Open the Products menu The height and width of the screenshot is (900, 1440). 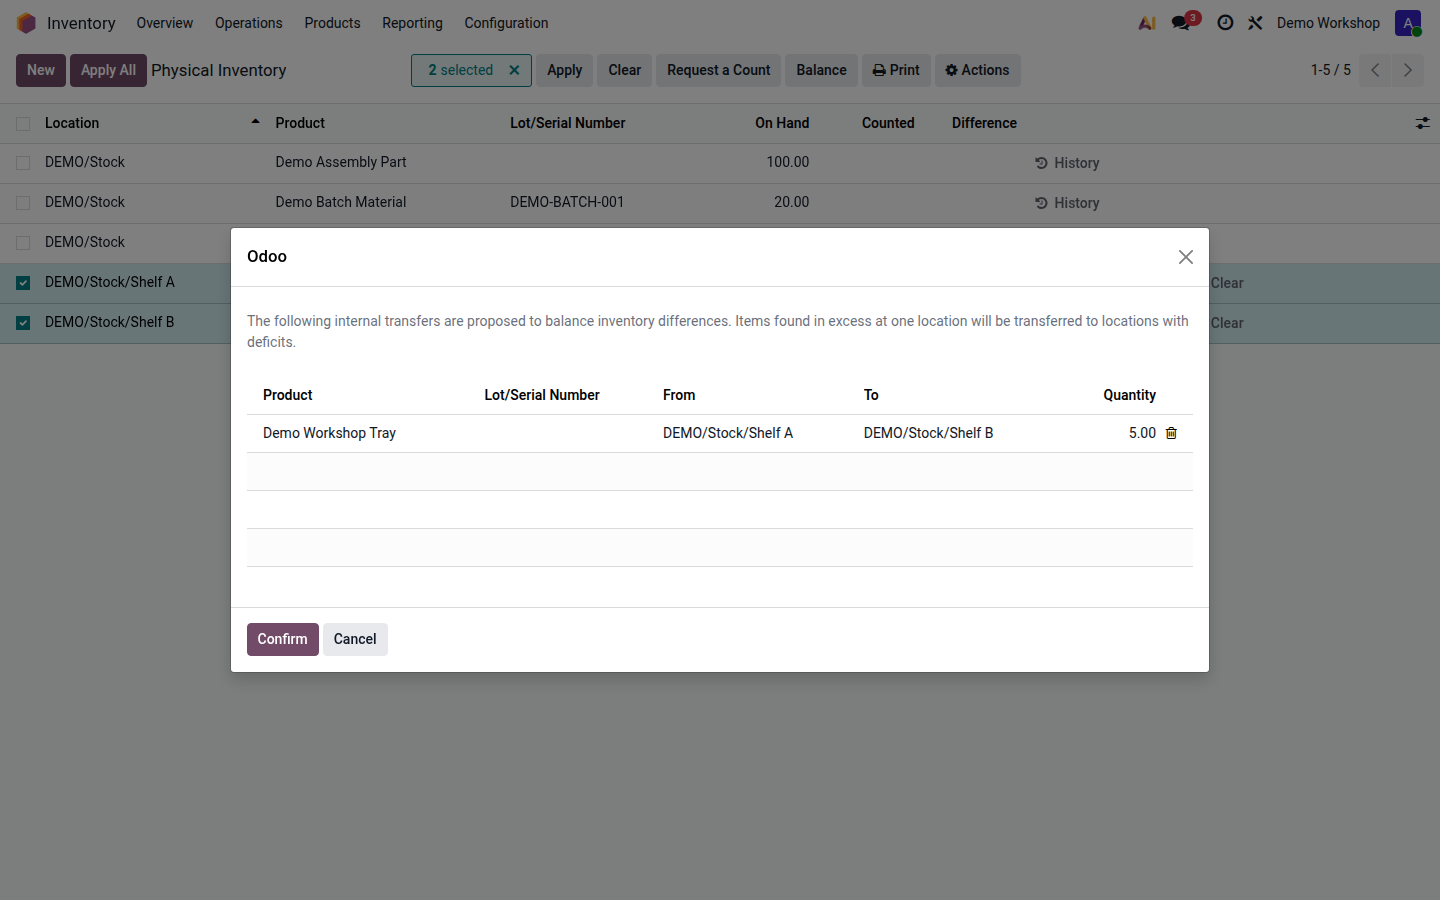332,23
